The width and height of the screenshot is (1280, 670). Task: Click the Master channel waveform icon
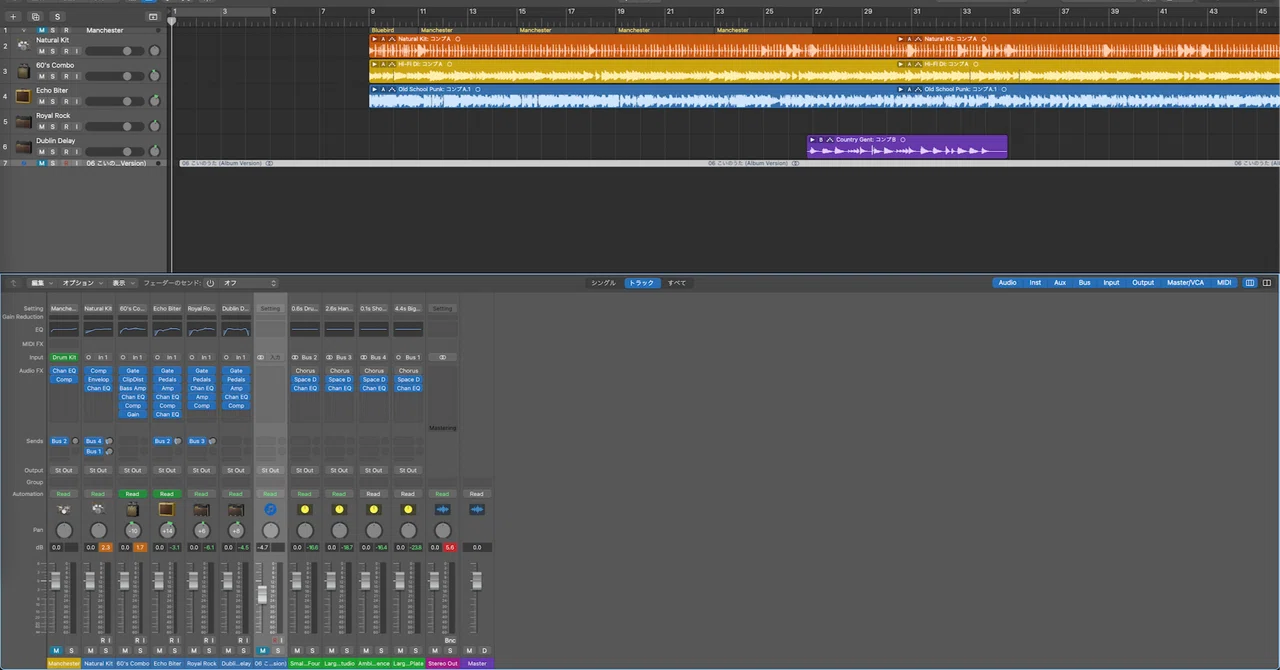click(x=477, y=510)
